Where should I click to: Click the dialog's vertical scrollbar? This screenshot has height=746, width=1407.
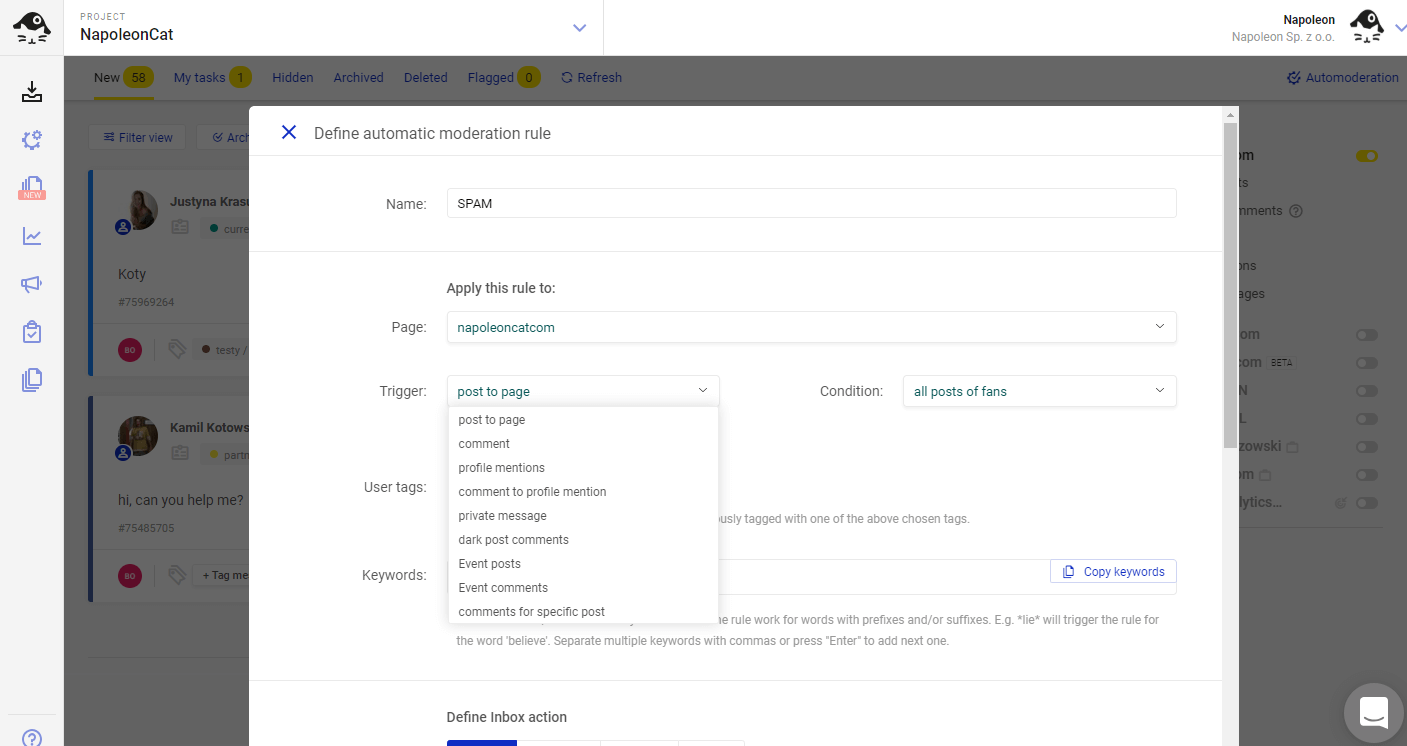(1230, 285)
